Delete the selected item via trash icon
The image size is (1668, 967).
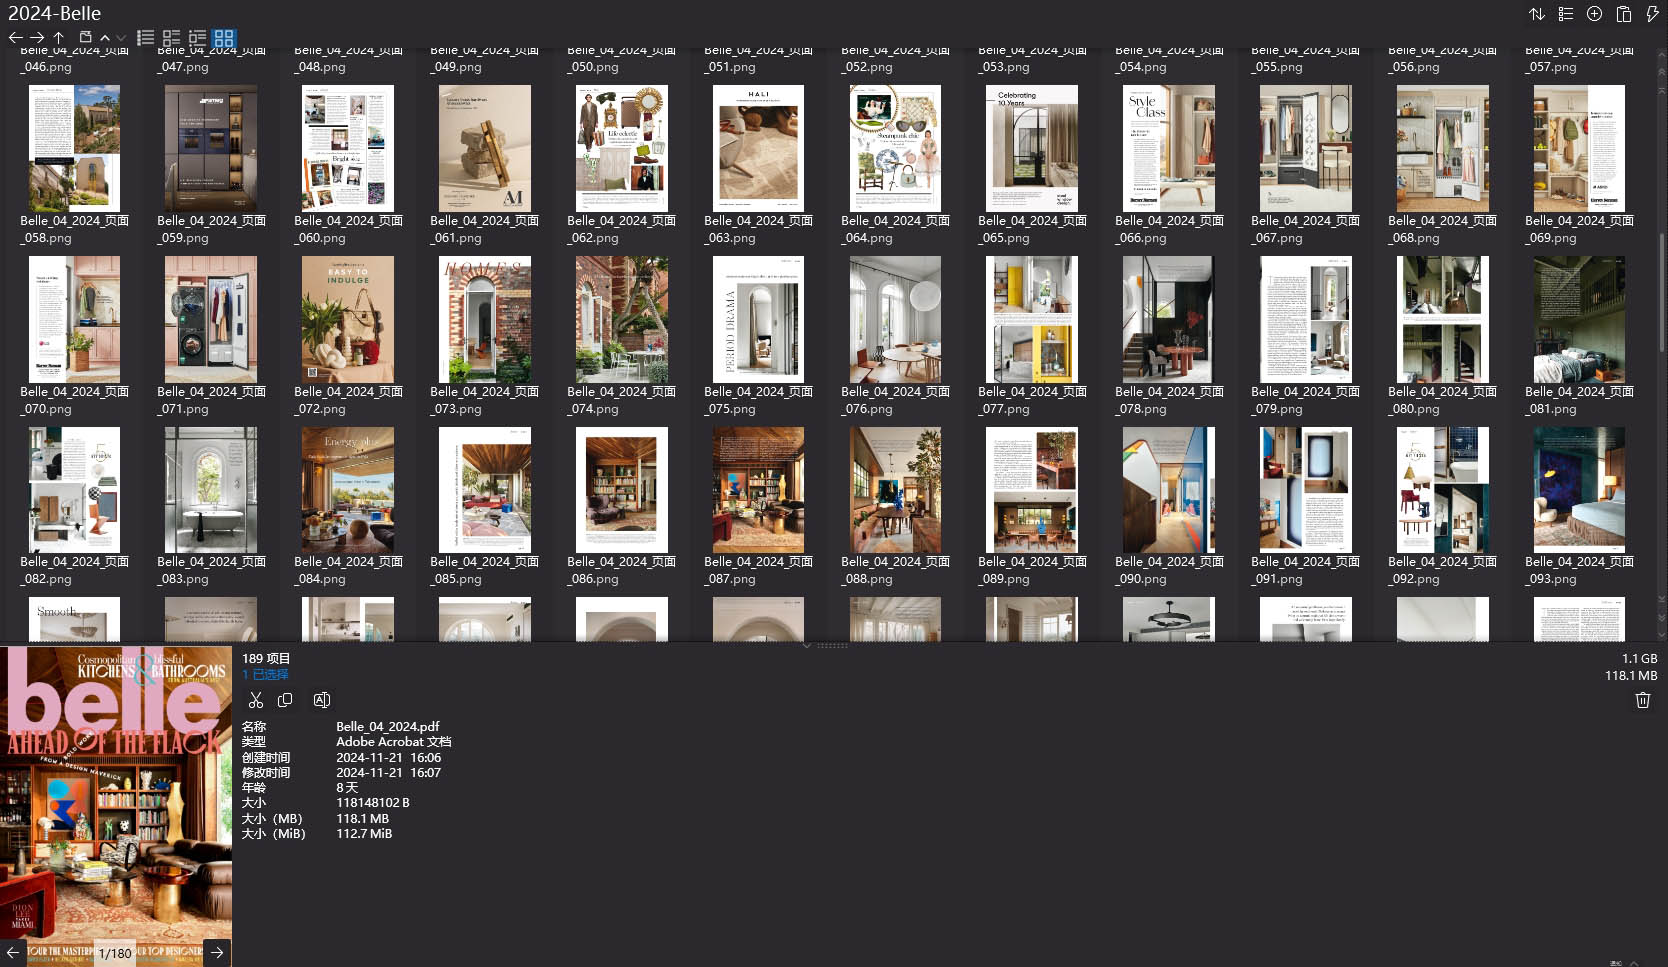[x=1643, y=700]
